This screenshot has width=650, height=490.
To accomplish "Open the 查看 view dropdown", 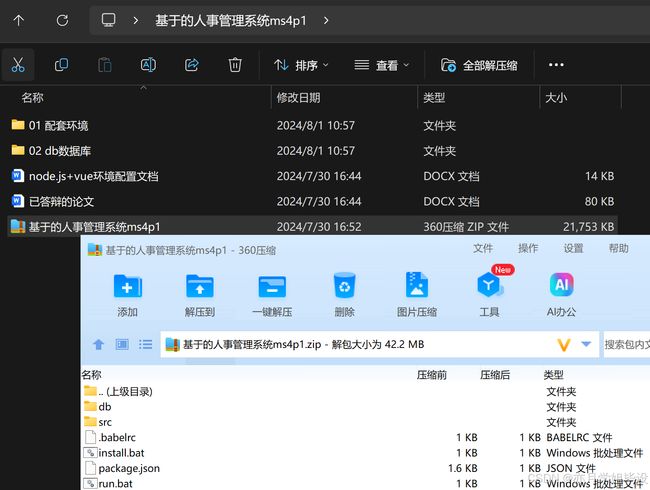I will (x=382, y=65).
